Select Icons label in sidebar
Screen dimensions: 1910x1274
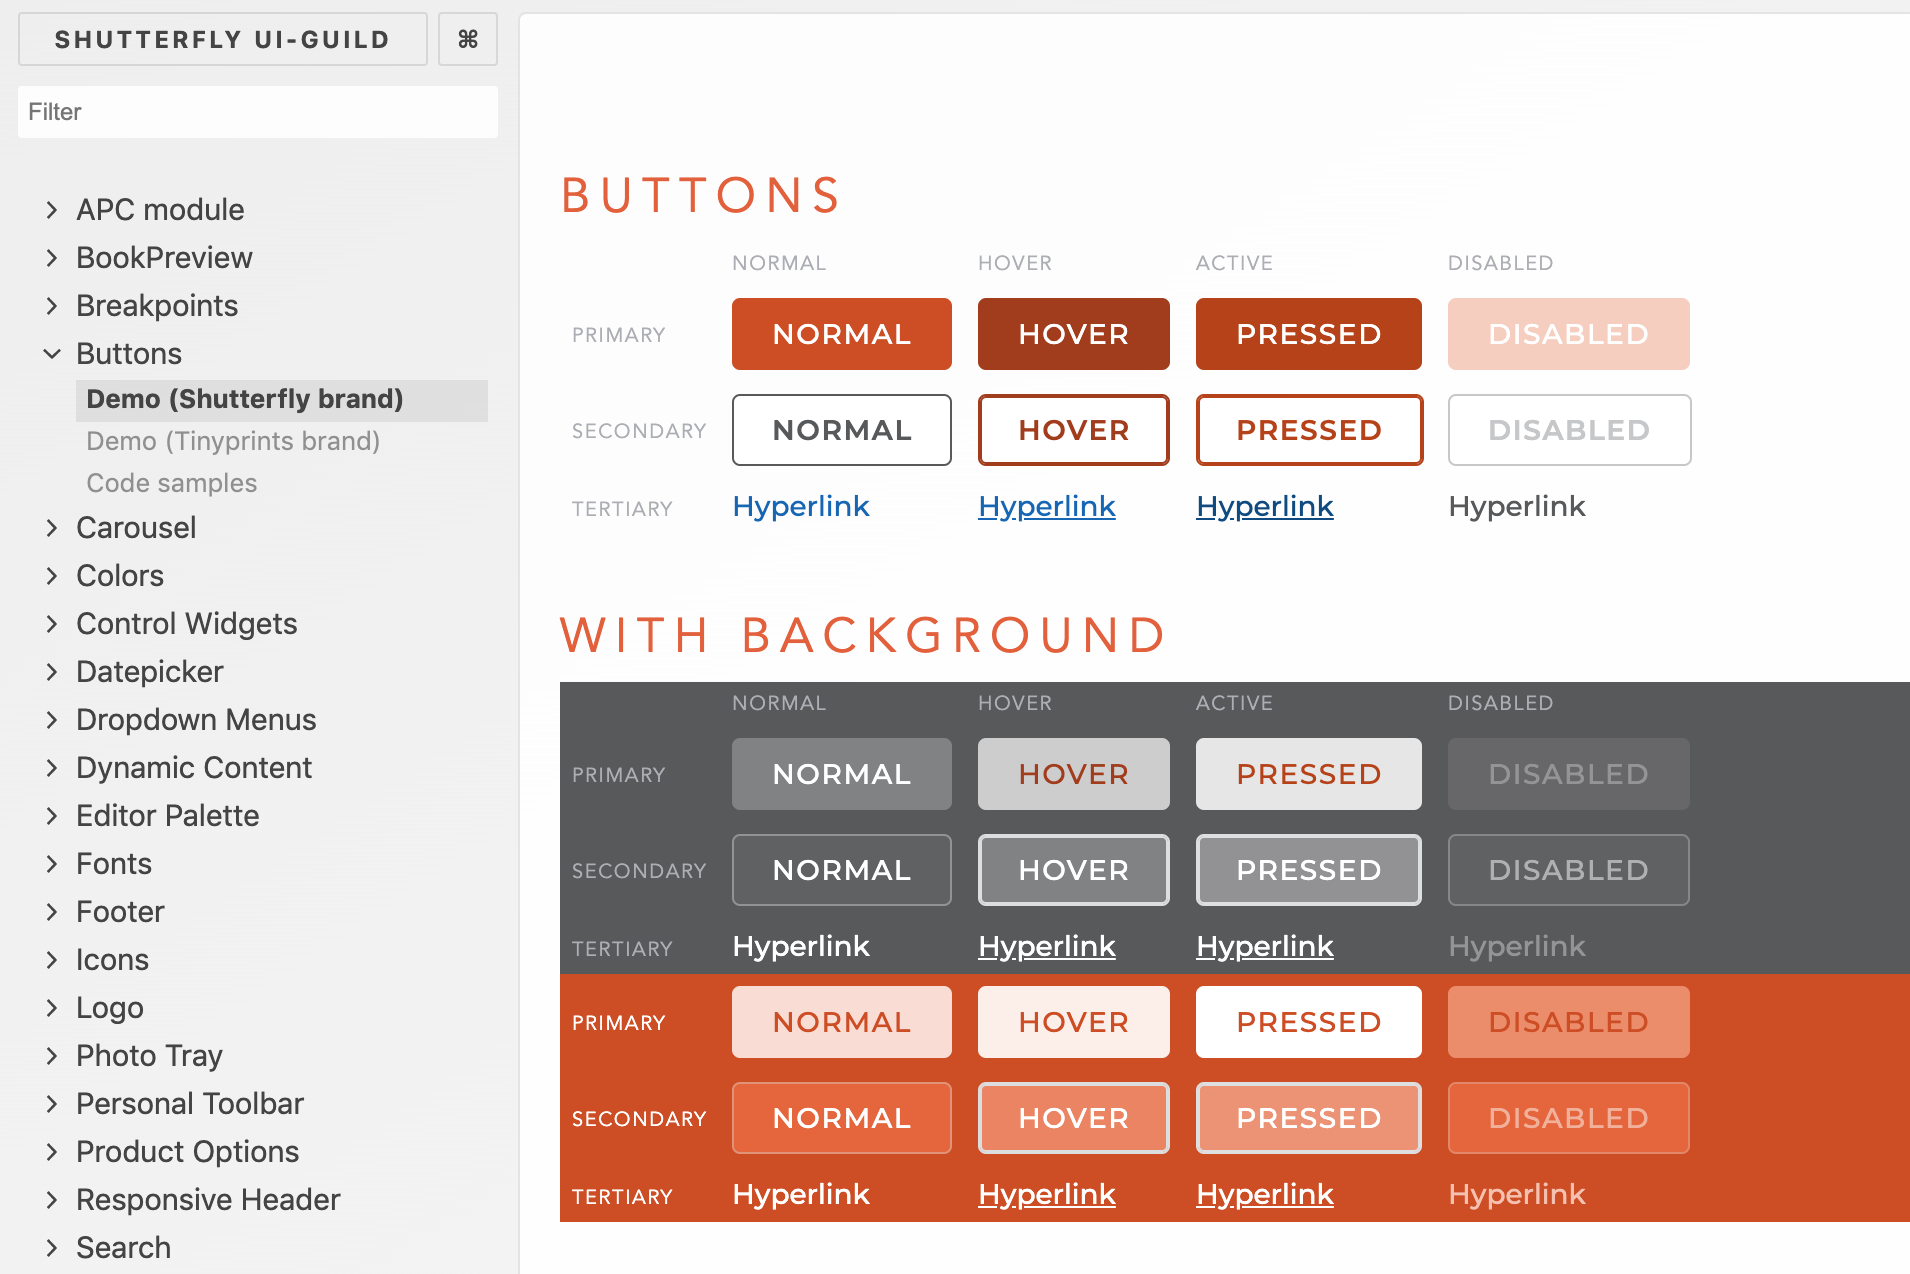pos(112,960)
